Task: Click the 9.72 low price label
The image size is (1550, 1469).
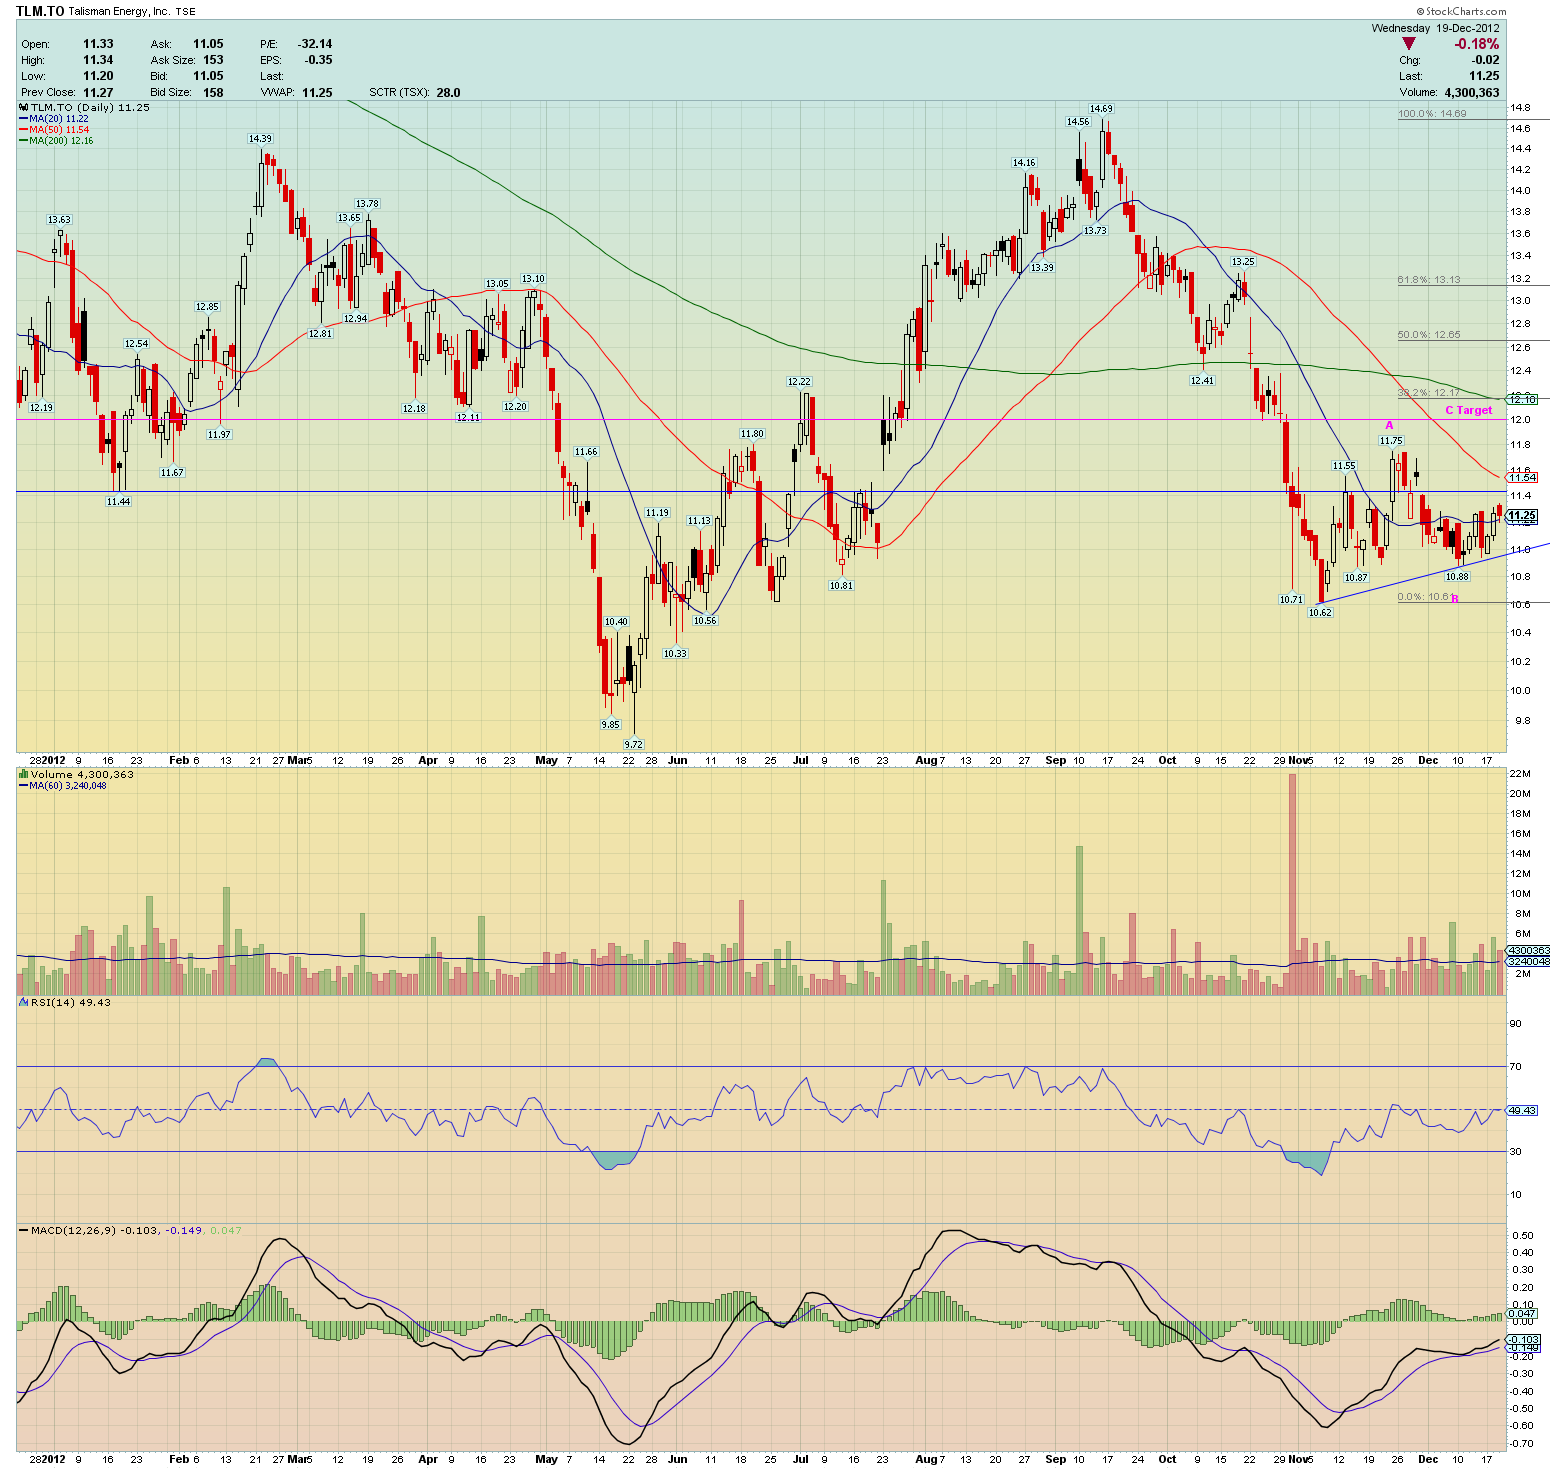Action: pyautogui.click(x=634, y=744)
